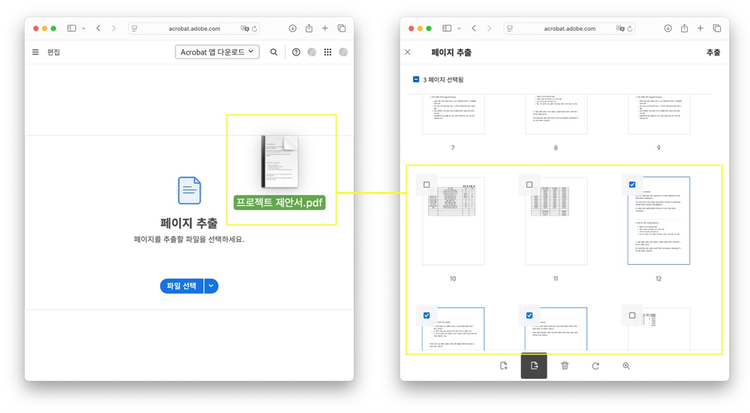The width and height of the screenshot is (750, 413).
Task: Click the 파일 선택 button
Action: point(181,286)
